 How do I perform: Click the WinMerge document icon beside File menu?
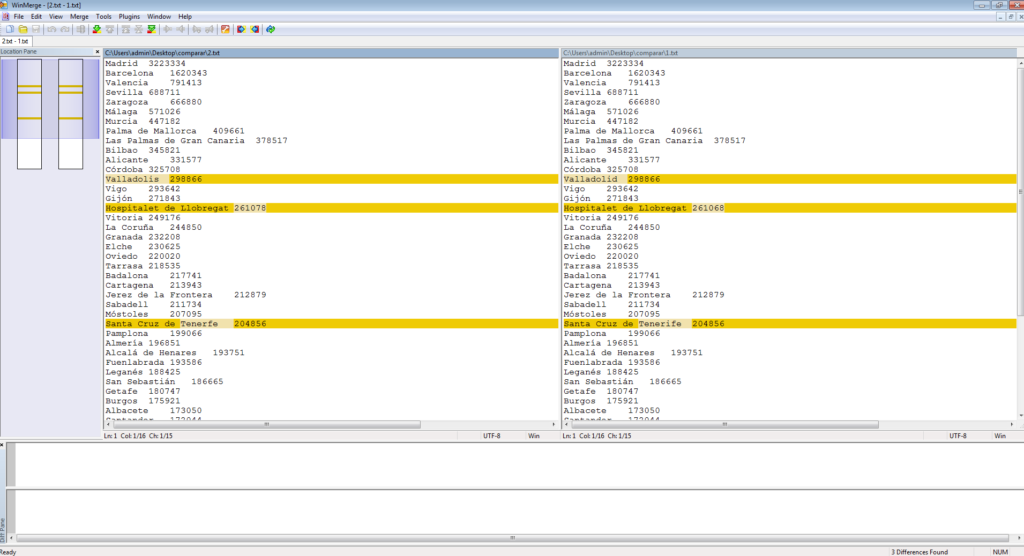coord(5,16)
